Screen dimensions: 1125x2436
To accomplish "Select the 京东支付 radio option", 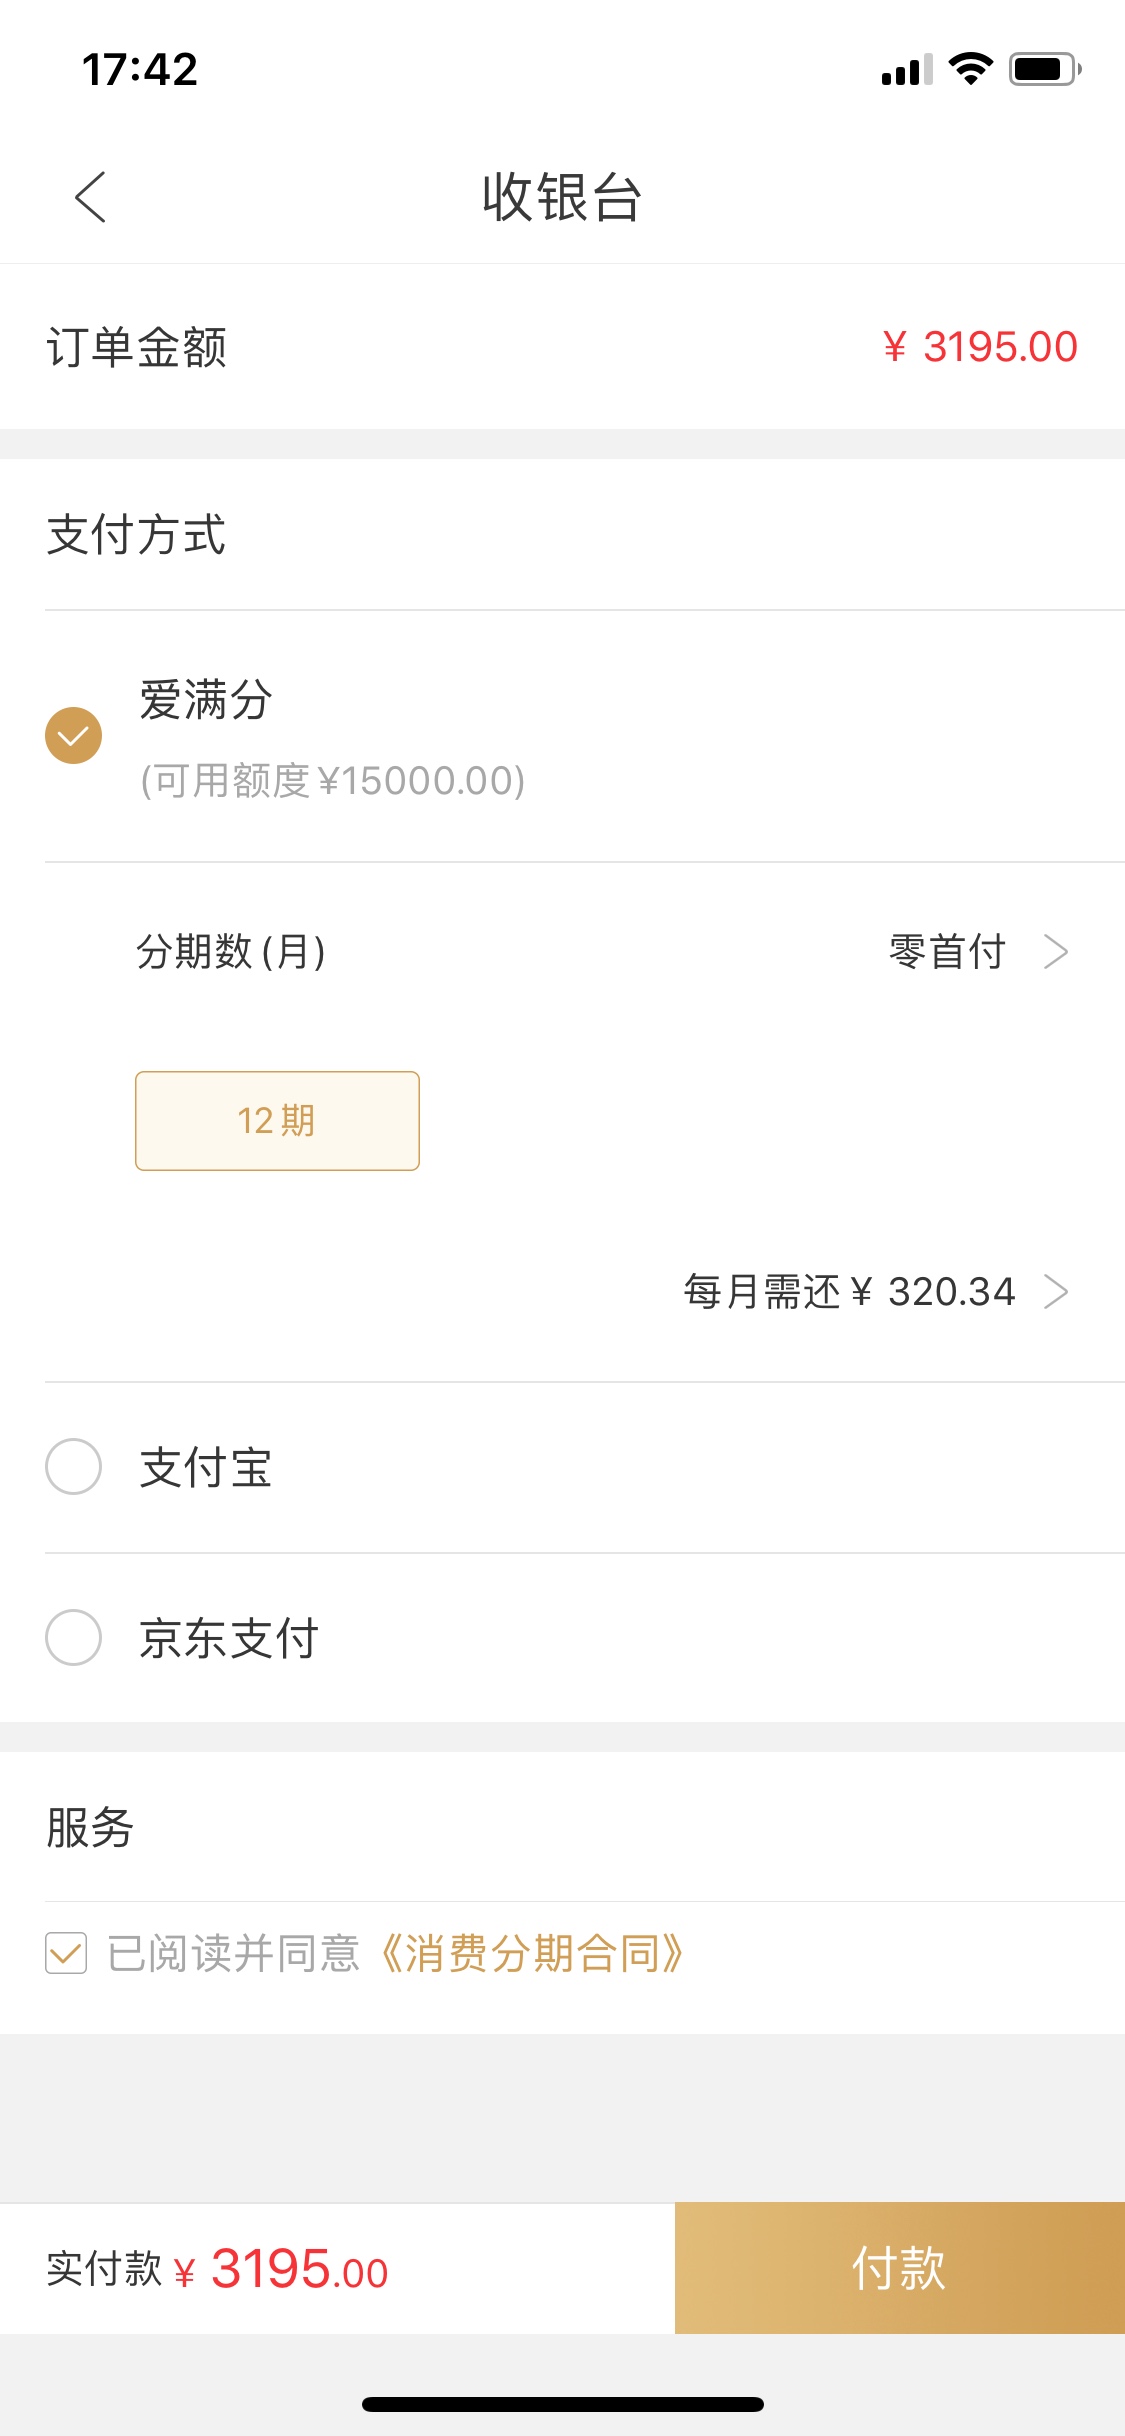I will point(73,1637).
